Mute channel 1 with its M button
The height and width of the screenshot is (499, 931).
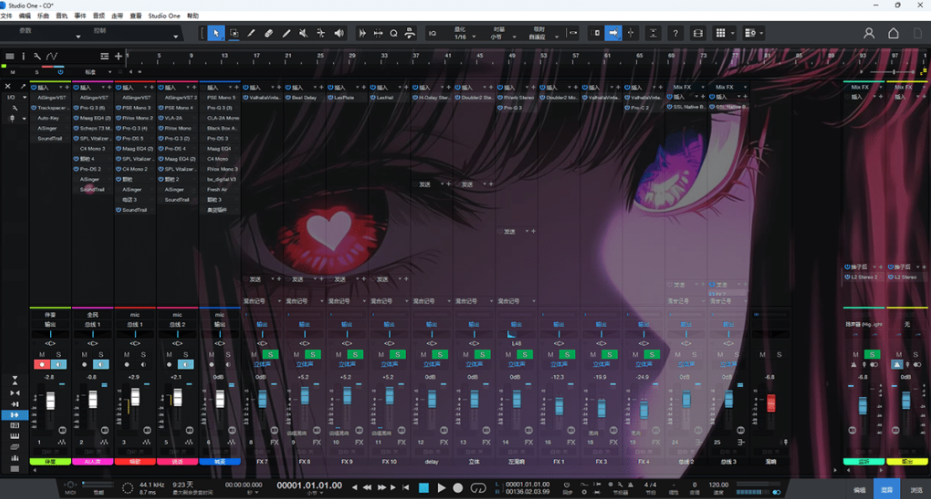coord(42,355)
